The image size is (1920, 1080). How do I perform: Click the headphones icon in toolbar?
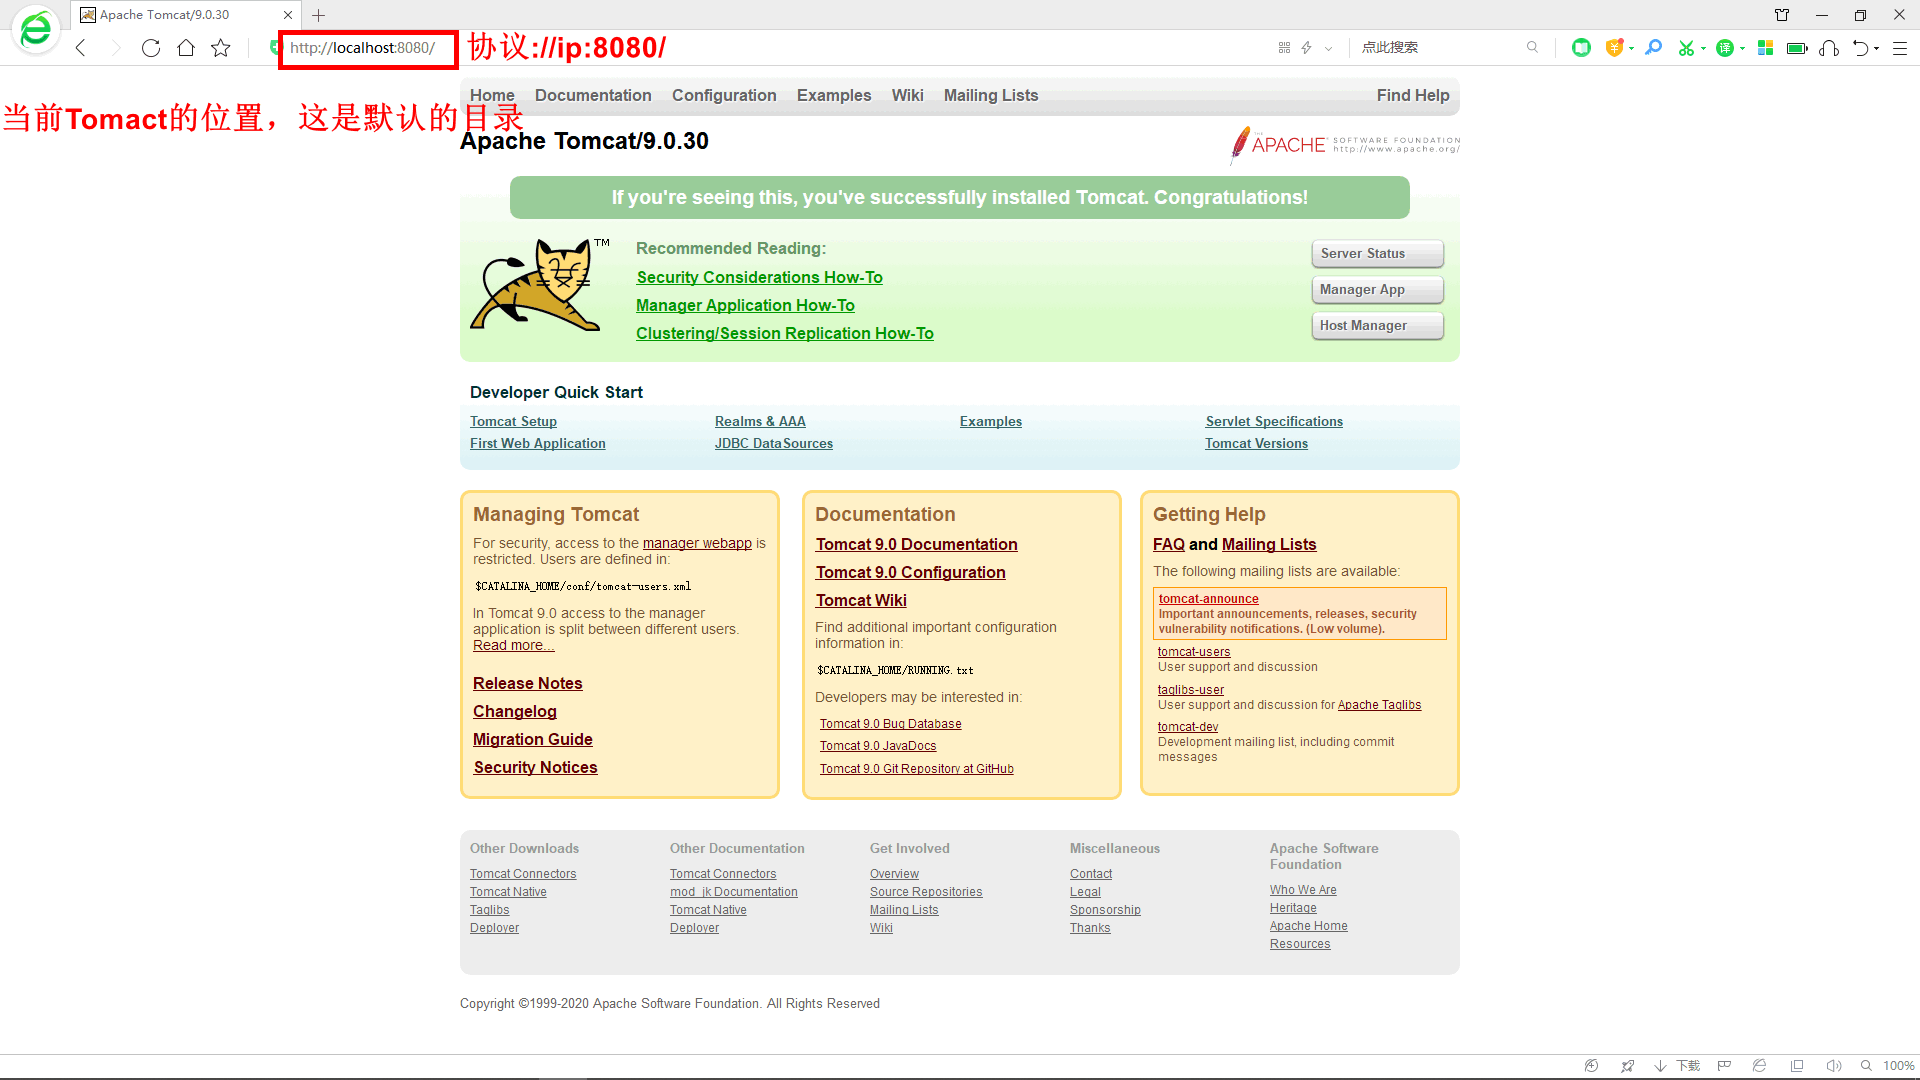pos(1829,47)
